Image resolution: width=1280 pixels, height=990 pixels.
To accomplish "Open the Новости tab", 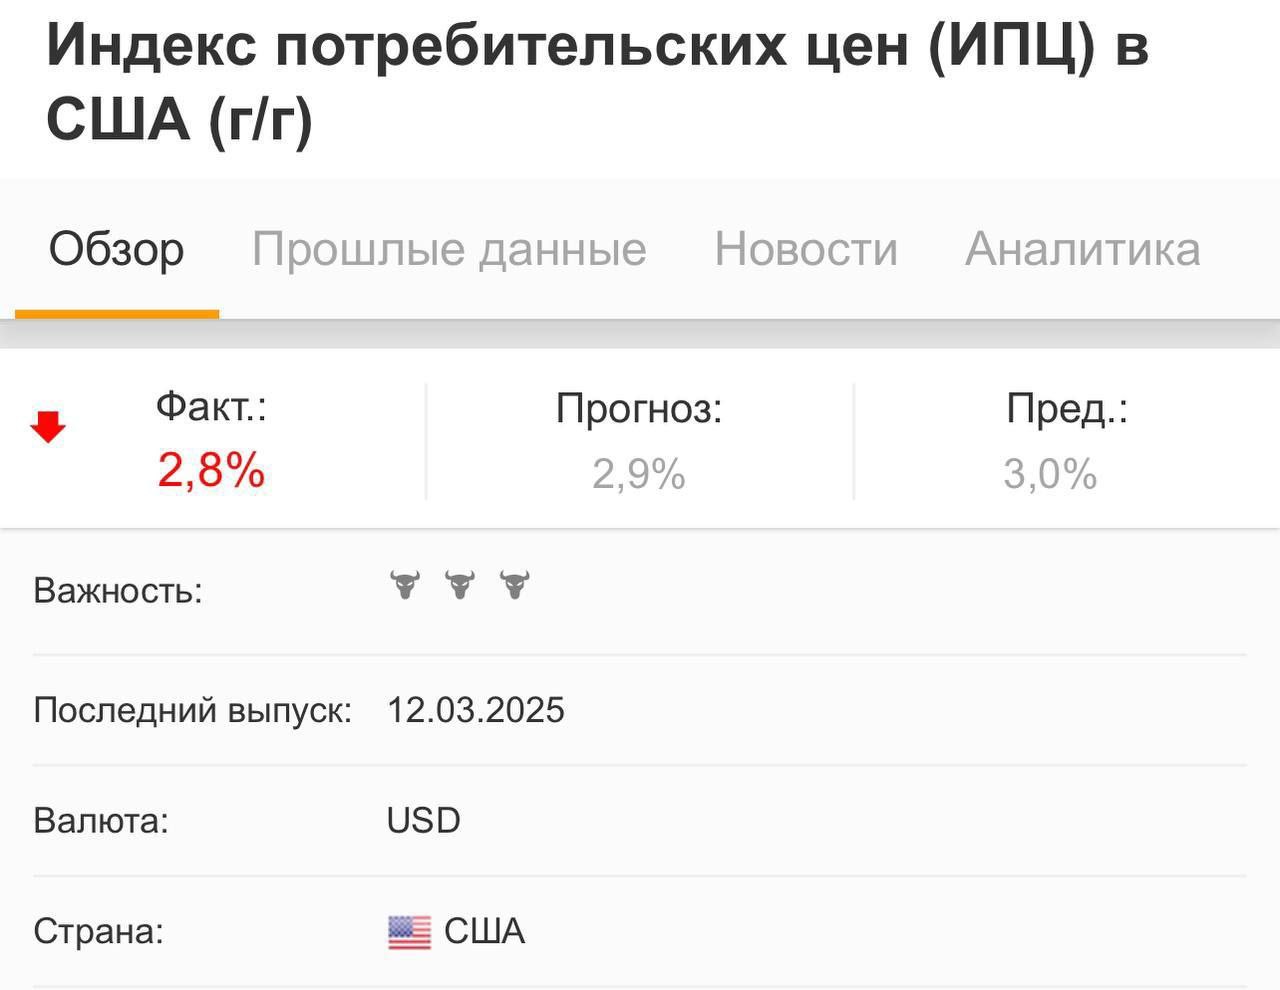I will (x=806, y=249).
